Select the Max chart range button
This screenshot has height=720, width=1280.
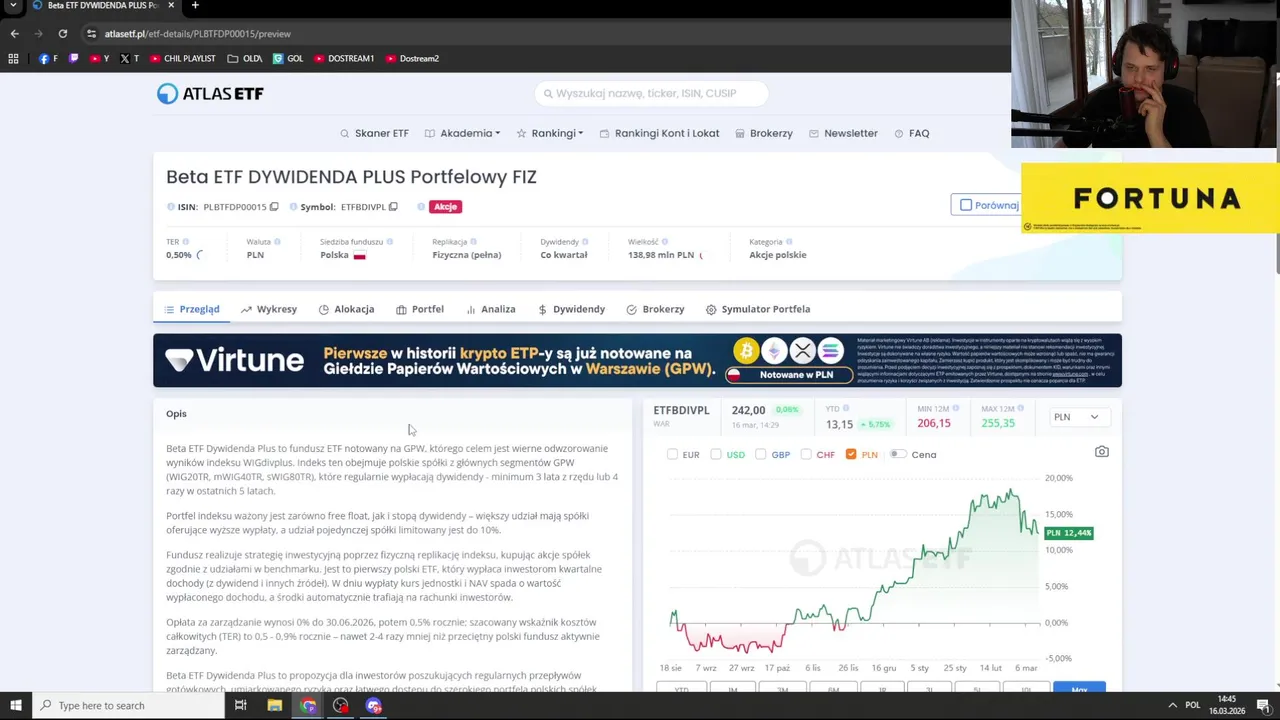pos(1079,687)
